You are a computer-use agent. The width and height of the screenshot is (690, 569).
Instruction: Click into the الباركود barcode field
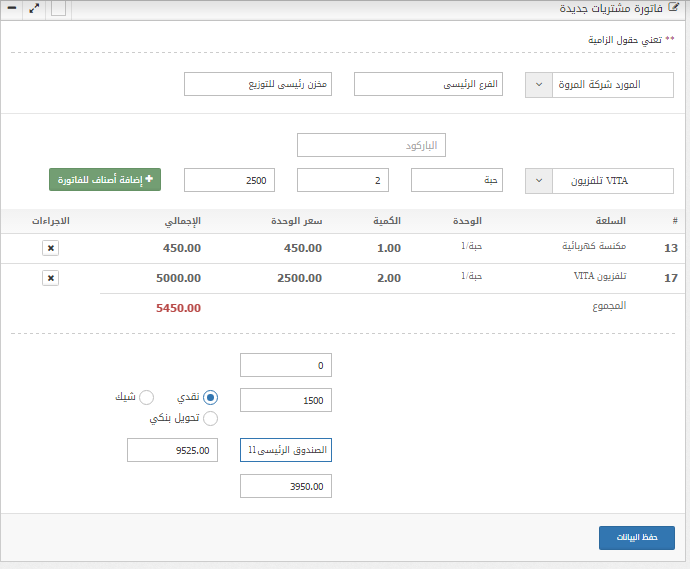click(x=371, y=145)
